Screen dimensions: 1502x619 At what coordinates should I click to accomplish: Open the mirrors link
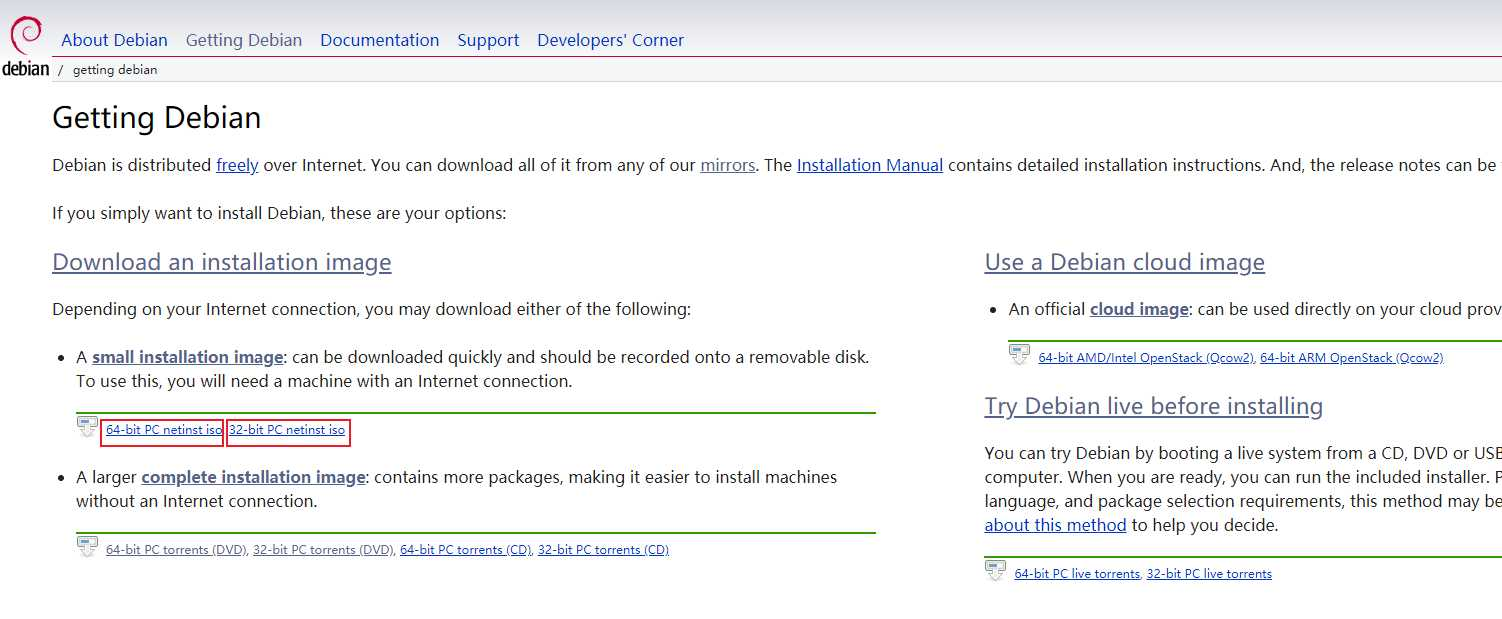(727, 165)
